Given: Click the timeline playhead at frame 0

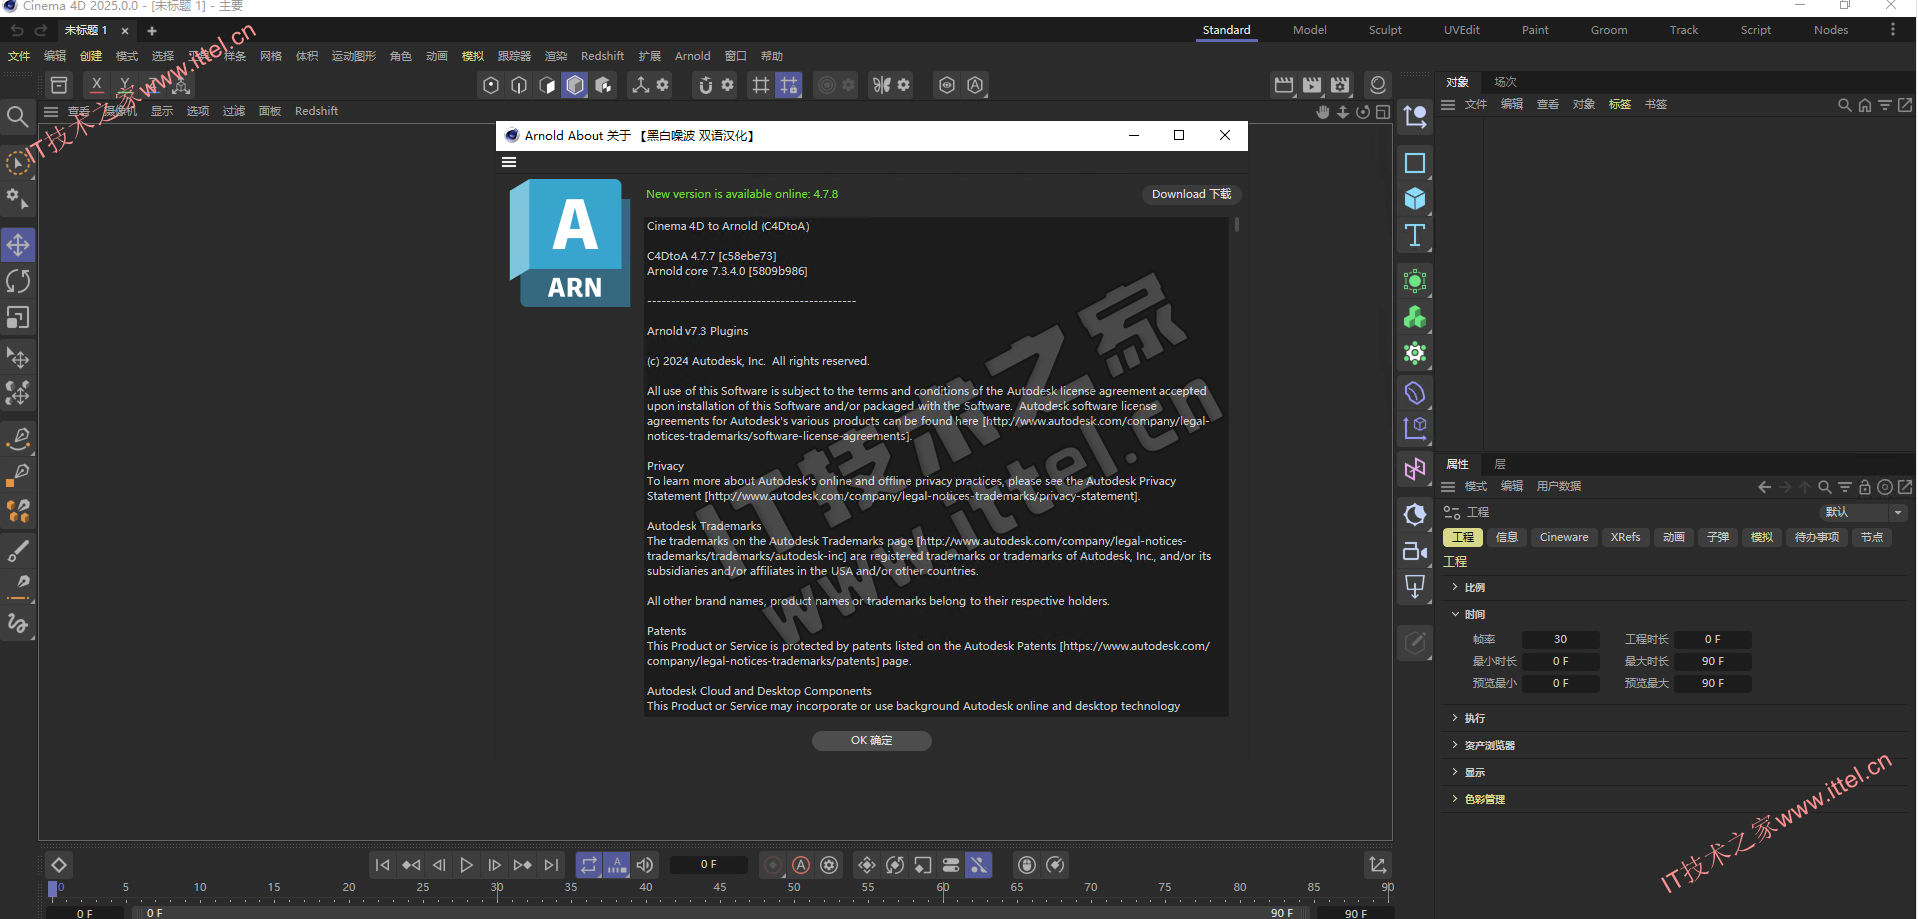Looking at the screenshot, I should click(x=53, y=888).
